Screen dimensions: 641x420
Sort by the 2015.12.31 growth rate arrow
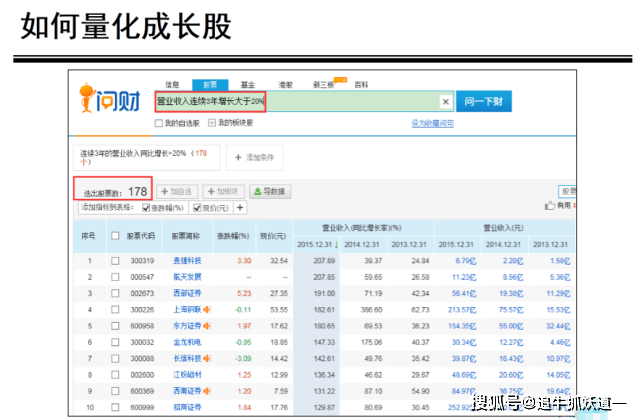coord(336,245)
